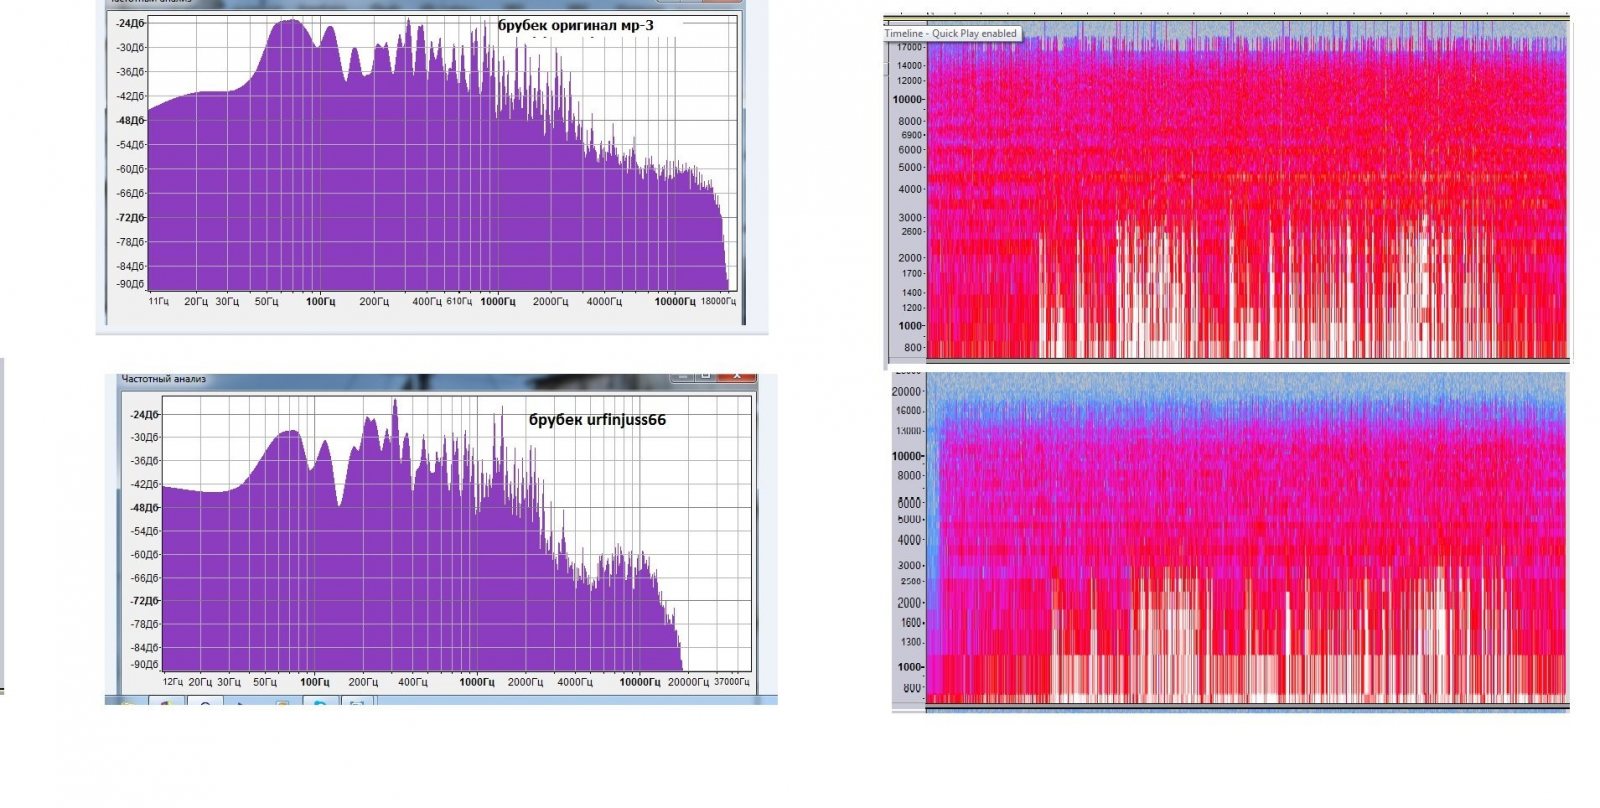Click the 6900 label on upper spectrogram scale

911,135
